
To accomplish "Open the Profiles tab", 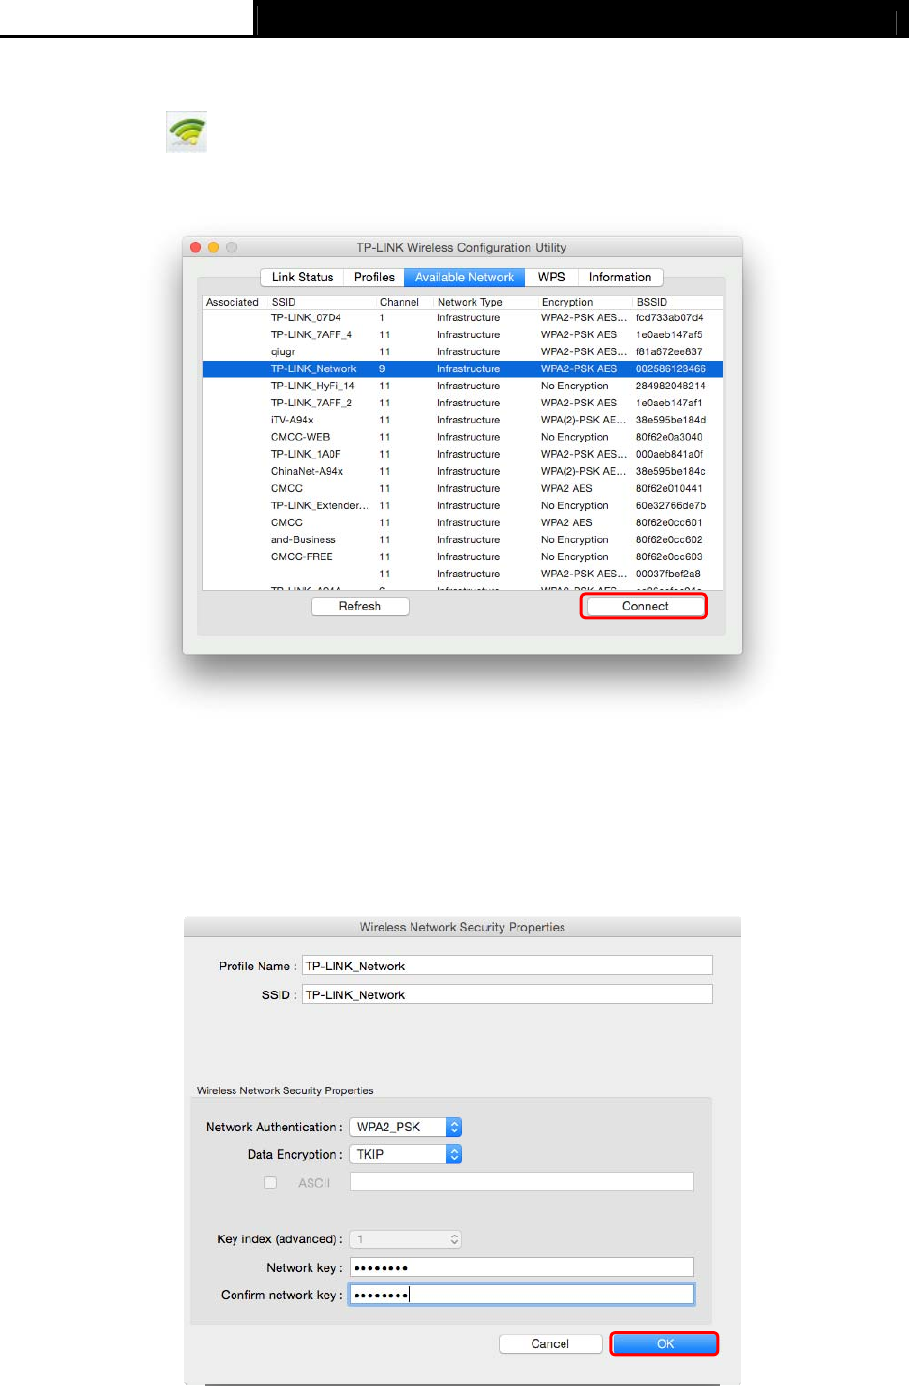I will click(x=374, y=277).
